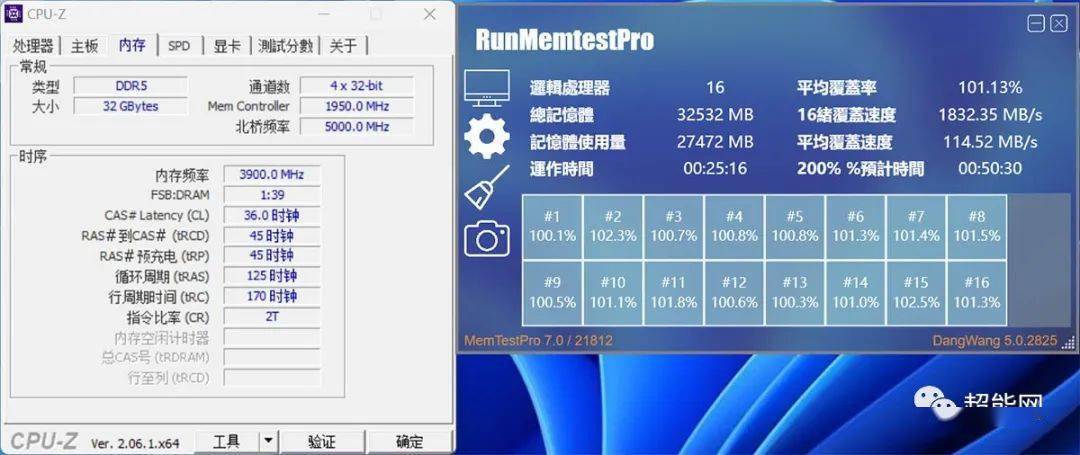This screenshot has width=1080, height=455.
Task: Switch to the 主板 tab in CPU-Z
Action: 85,46
